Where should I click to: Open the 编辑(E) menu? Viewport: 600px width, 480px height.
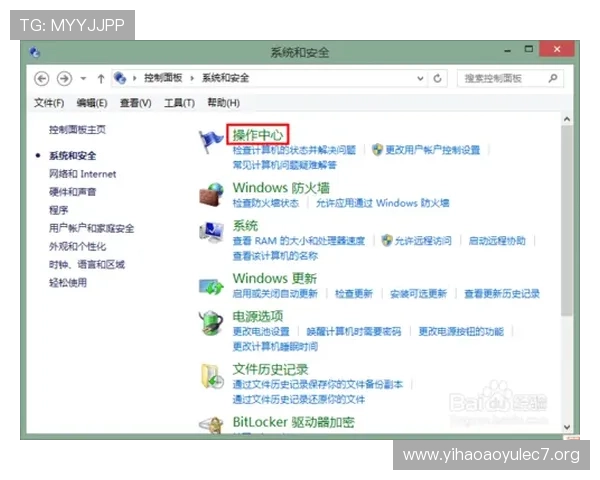[92, 103]
